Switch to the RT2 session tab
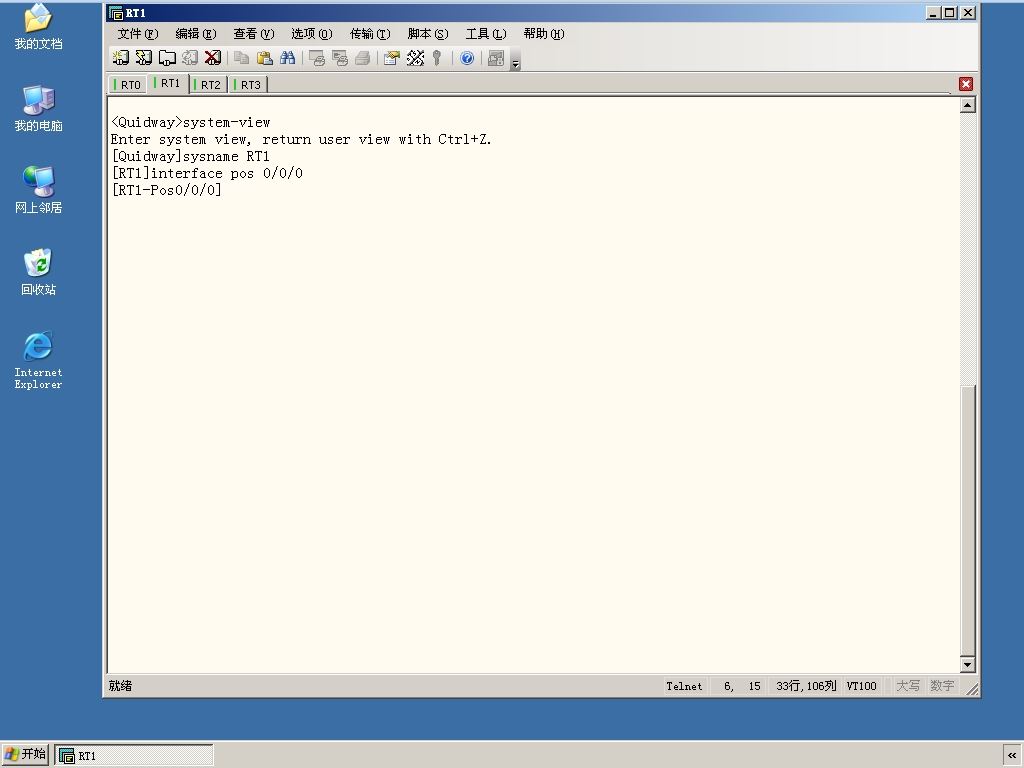The width and height of the screenshot is (1024, 768). click(x=208, y=85)
